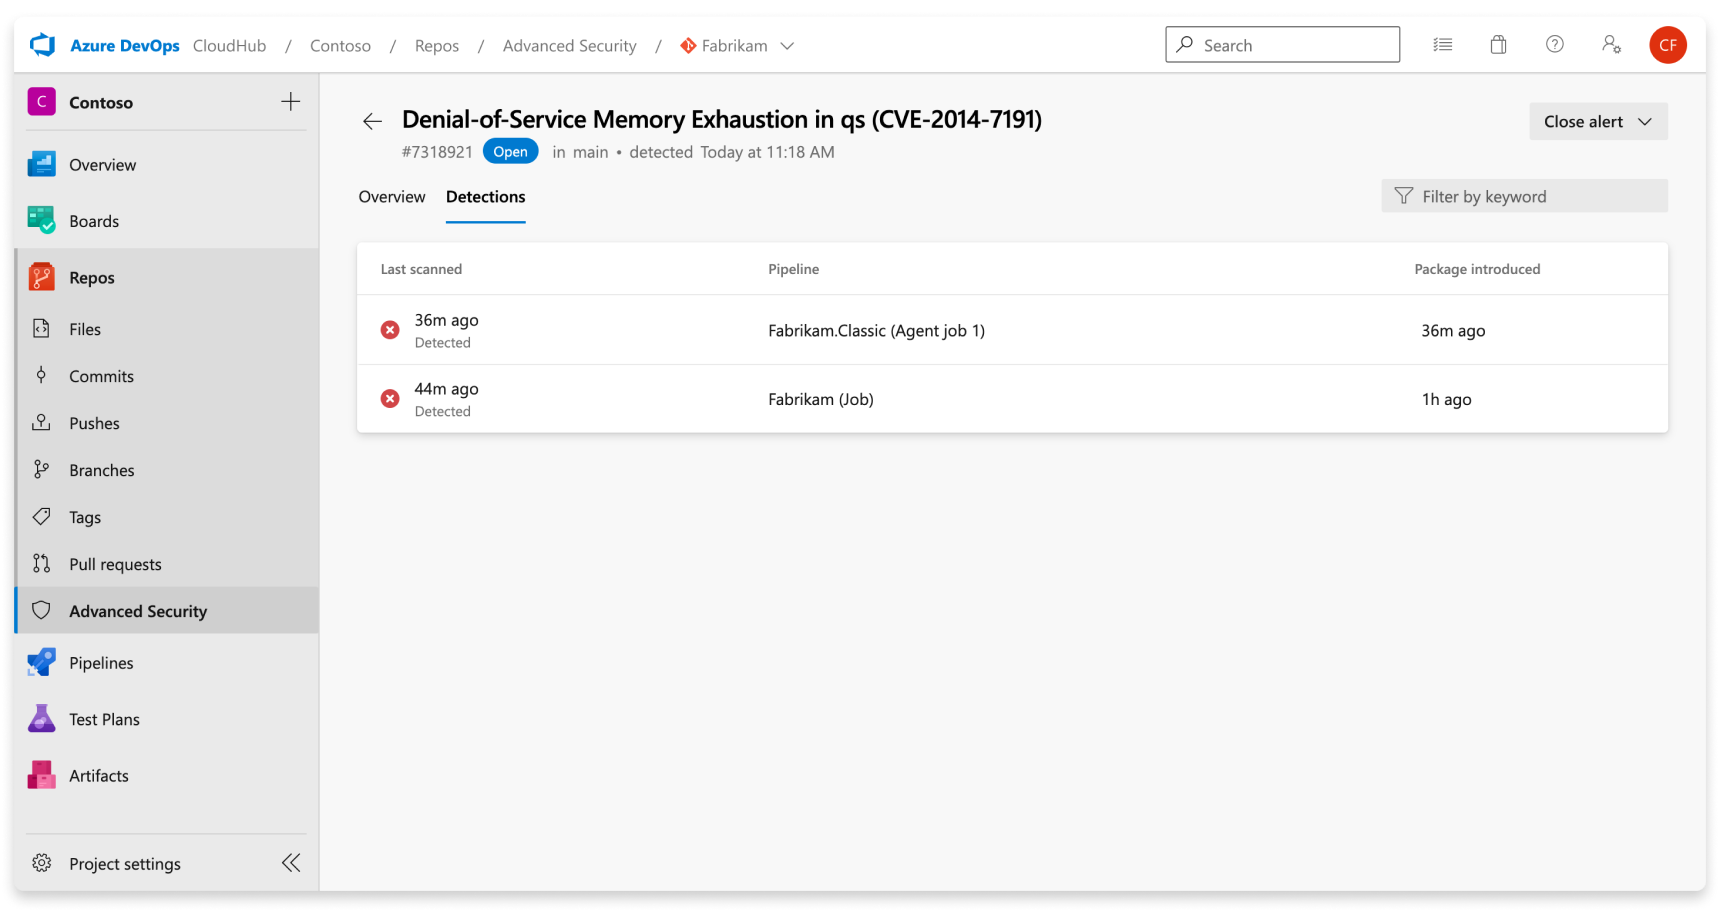This screenshot has width=1720, height=912.
Task: Open the Pull requests page
Action: pyautogui.click(x=115, y=563)
